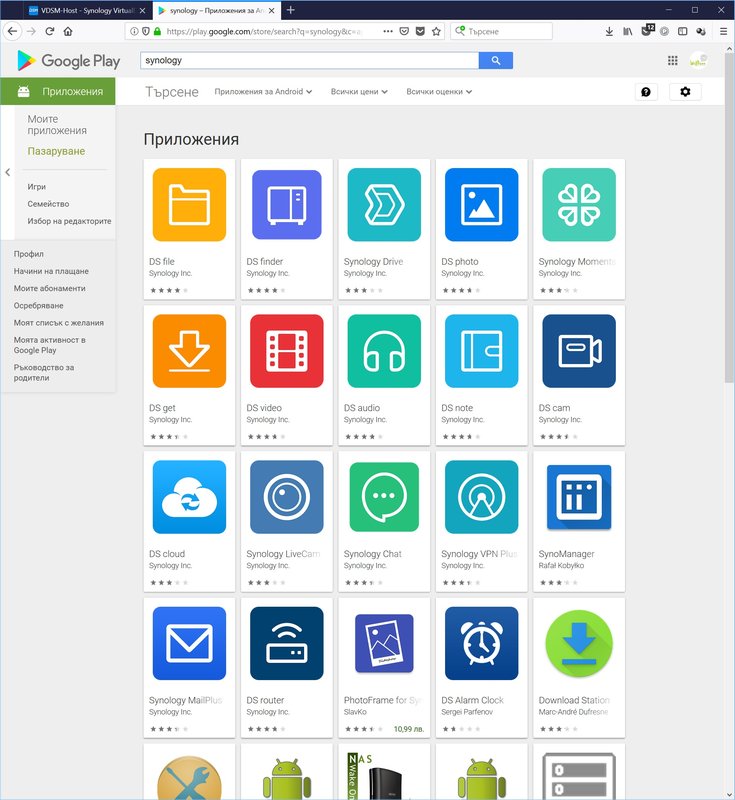Open the Synology Chat app icon
735x800 pixels.
[x=384, y=497]
